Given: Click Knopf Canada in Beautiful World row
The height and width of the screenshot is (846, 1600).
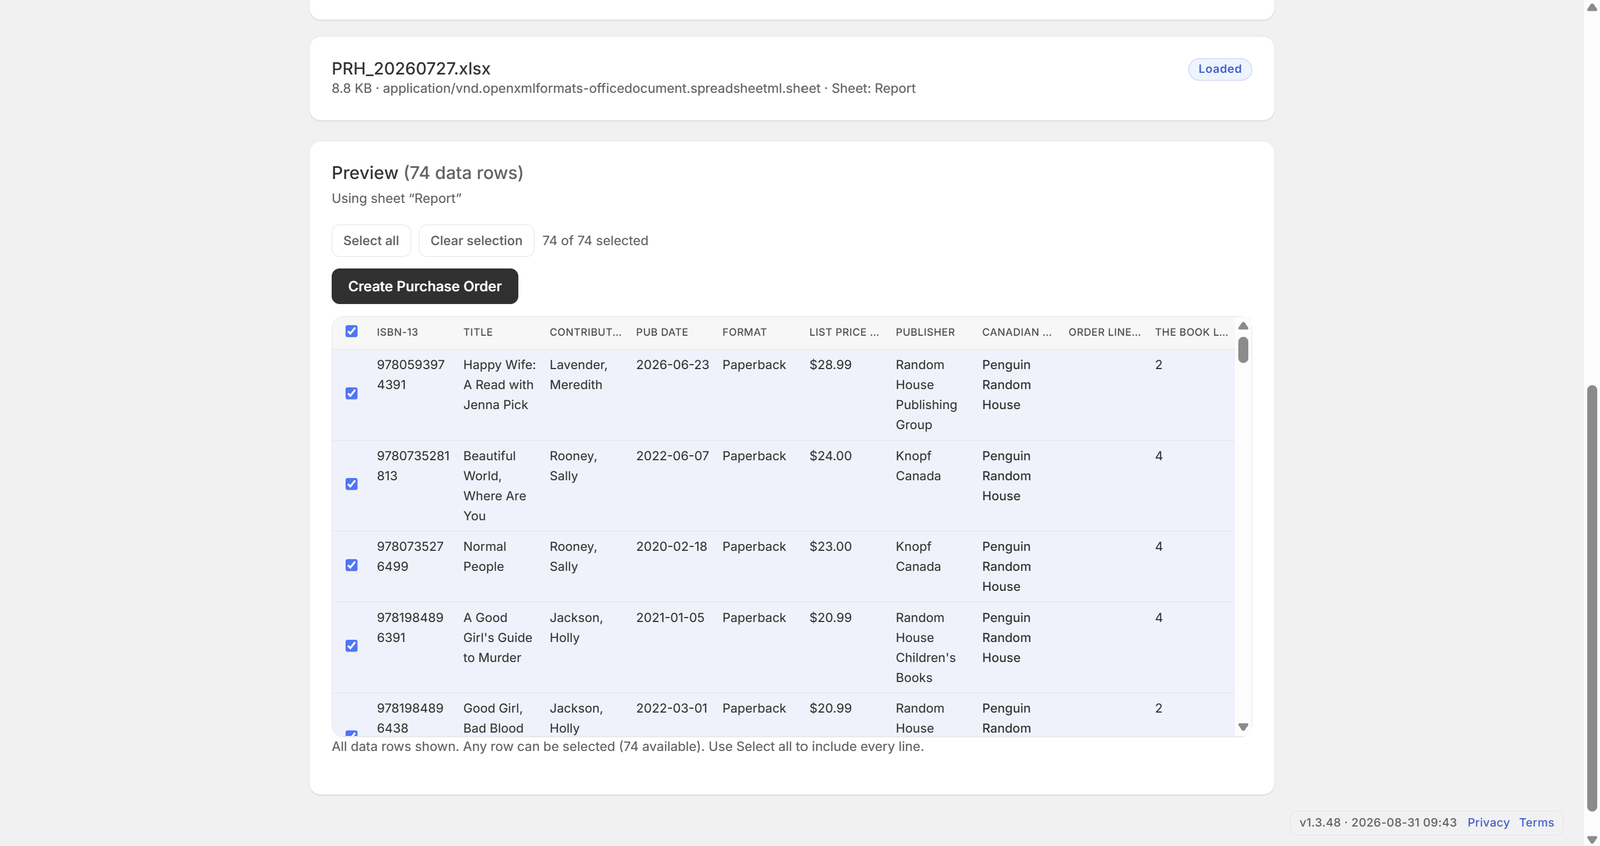Looking at the screenshot, I should pos(918,466).
